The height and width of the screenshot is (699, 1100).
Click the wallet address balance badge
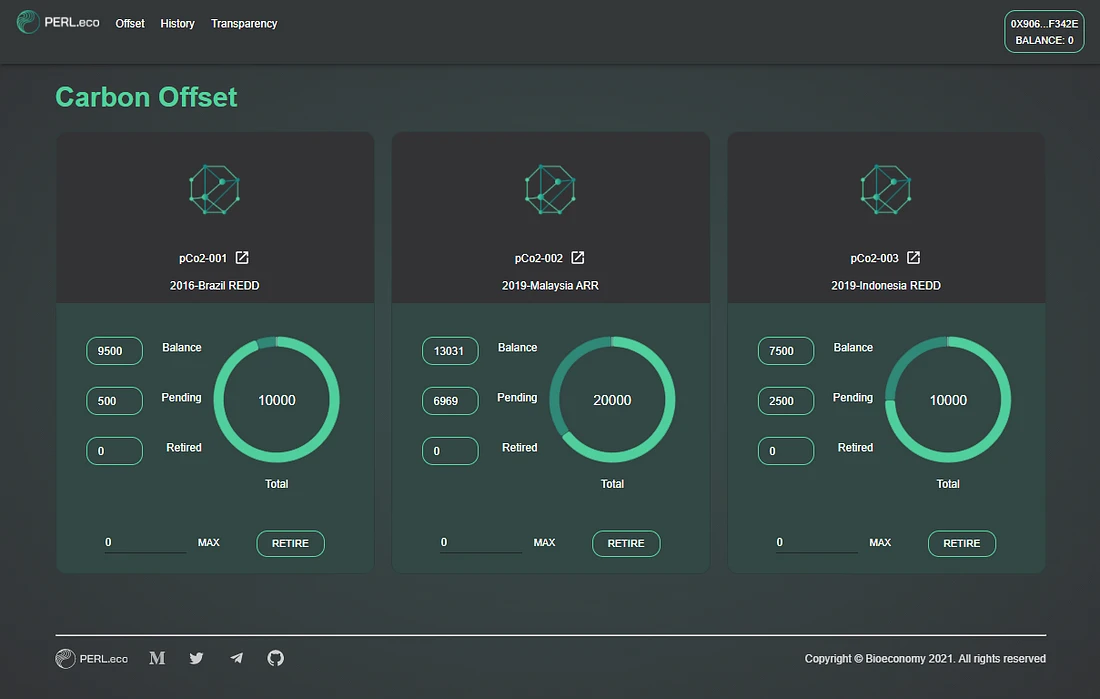pyautogui.click(x=1044, y=32)
